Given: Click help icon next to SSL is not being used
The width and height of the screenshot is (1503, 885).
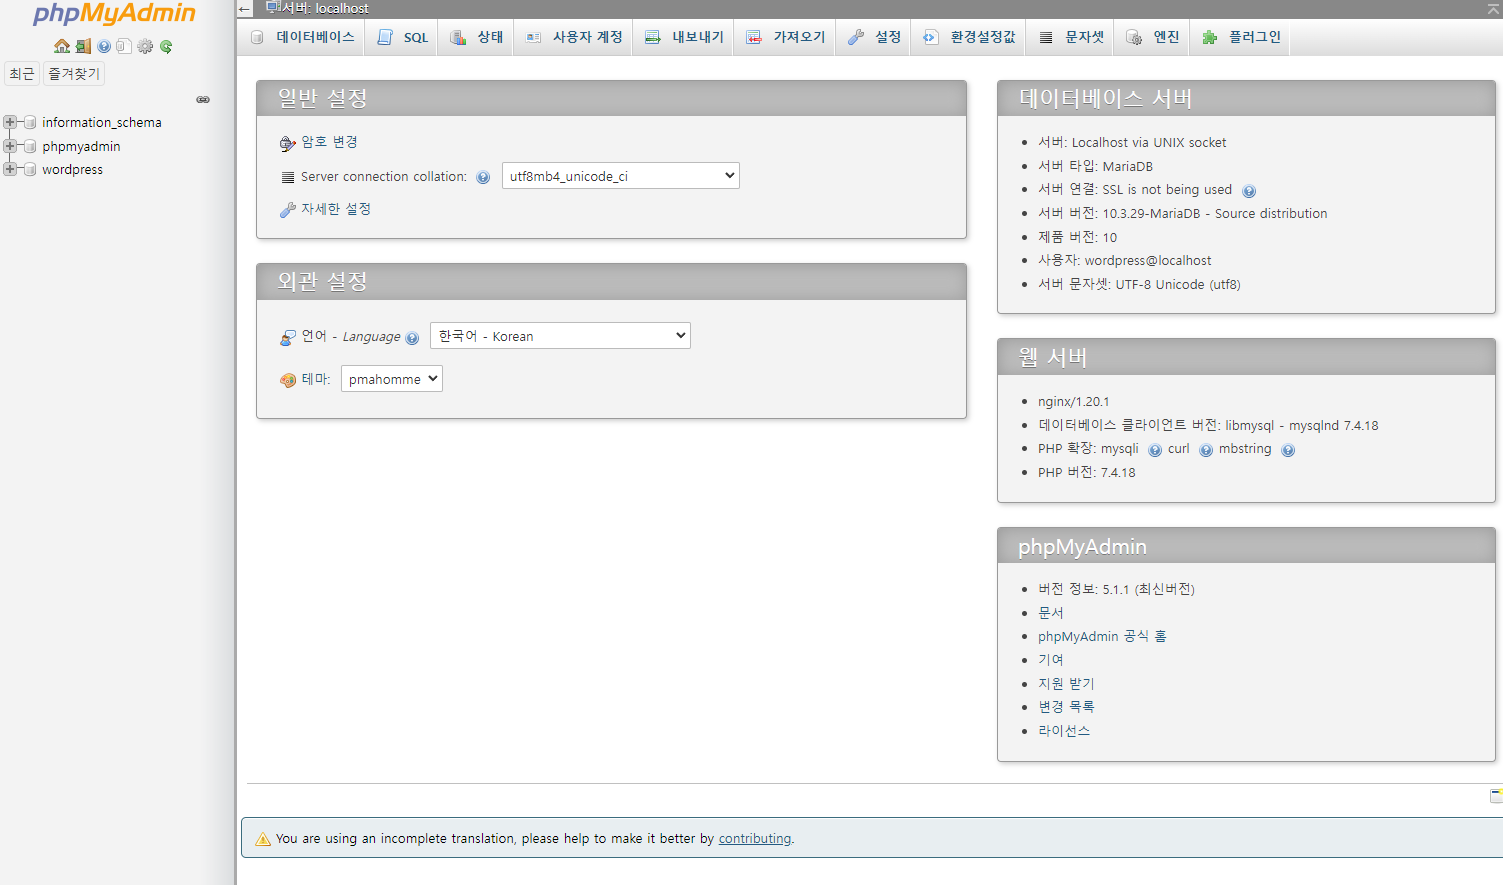Looking at the screenshot, I should (x=1249, y=191).
